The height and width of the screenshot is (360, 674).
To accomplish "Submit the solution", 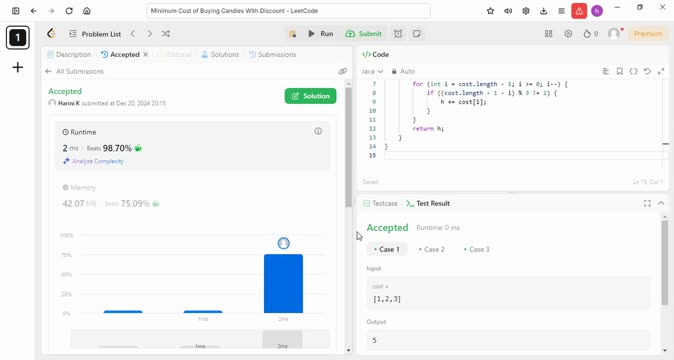I will (x=364, y=34).
